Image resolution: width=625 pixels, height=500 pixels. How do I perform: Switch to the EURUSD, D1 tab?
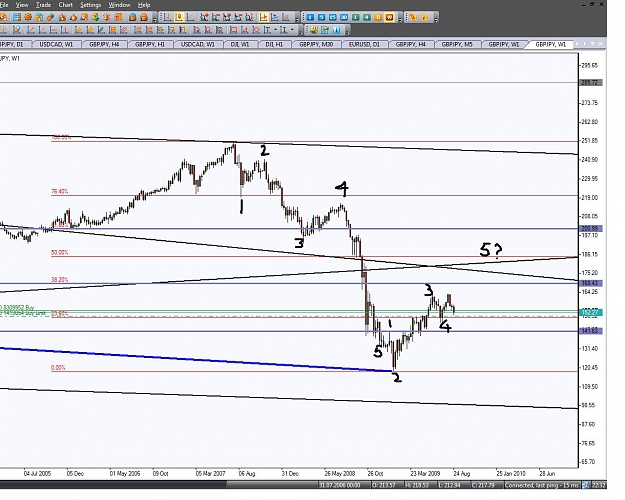(364, 44)
